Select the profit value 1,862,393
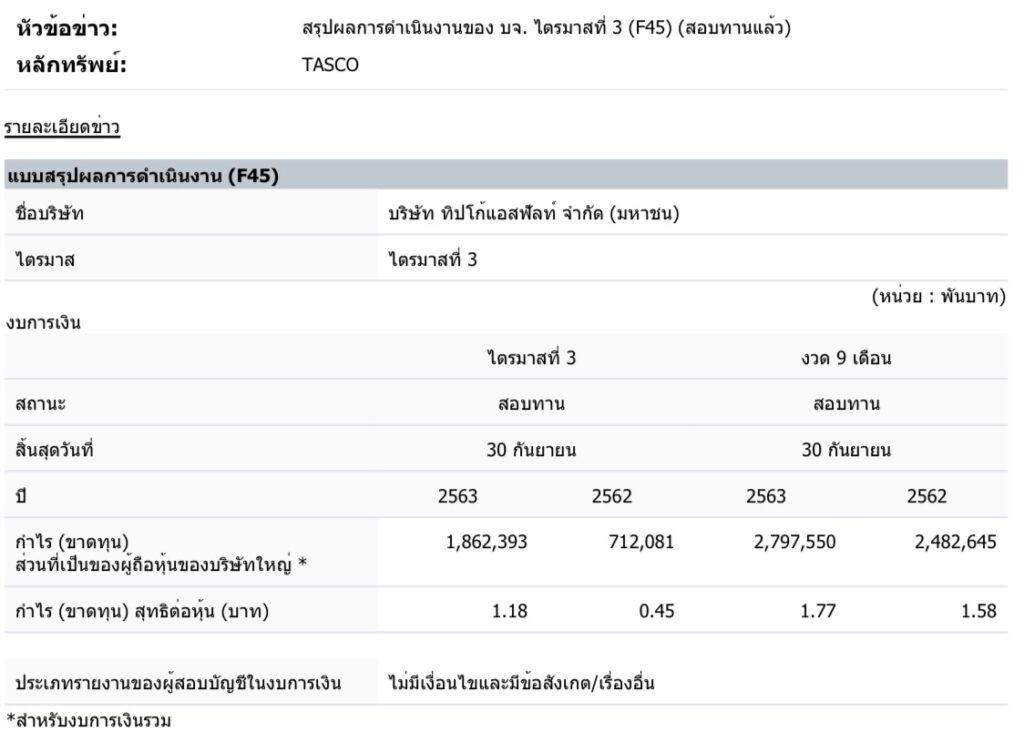Image resolution: width=1024 pixels, height=742 pixels. (486, 542)
